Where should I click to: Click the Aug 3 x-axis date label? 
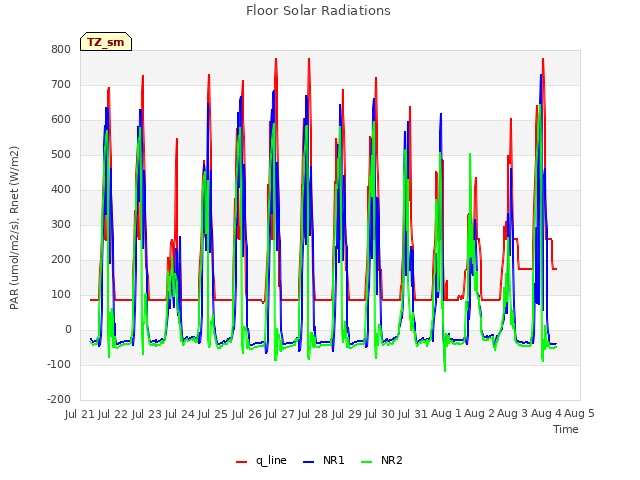[x=513, y=414]
